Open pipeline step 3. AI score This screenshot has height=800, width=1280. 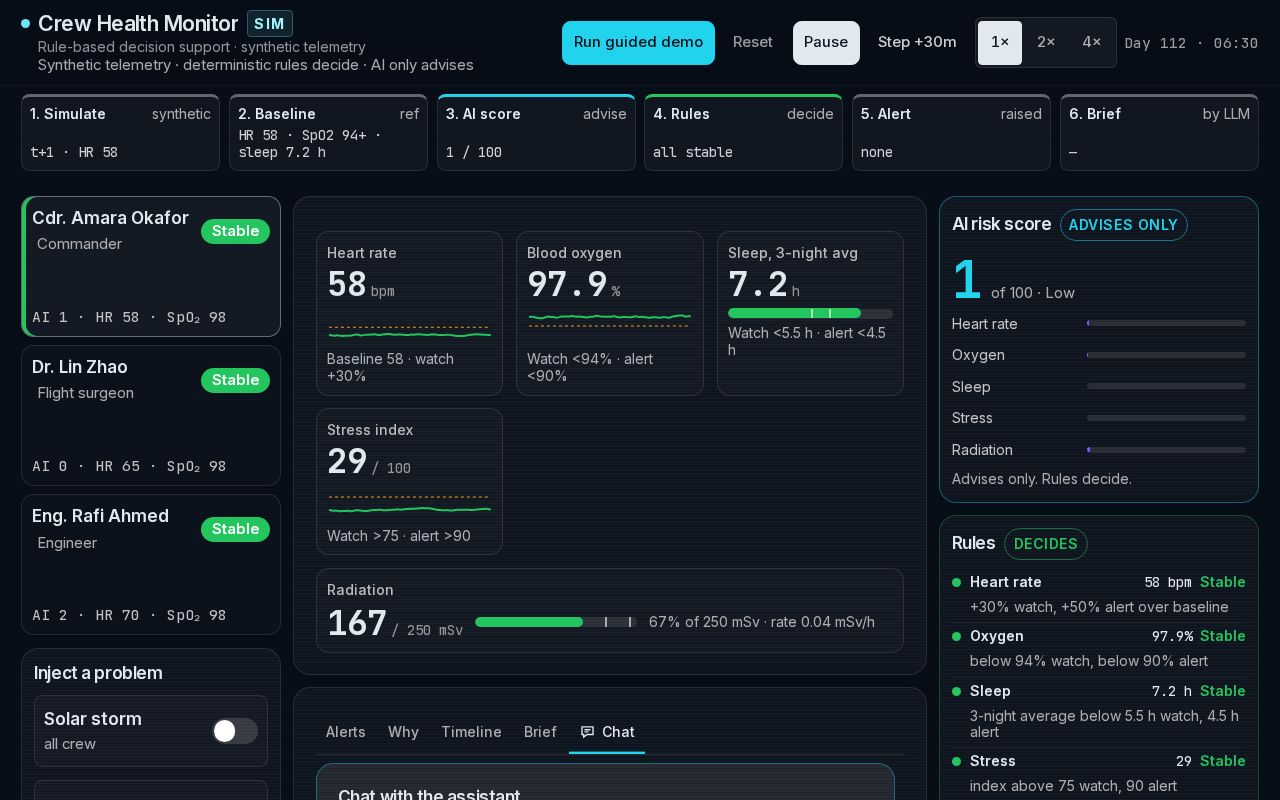[536, 133]
